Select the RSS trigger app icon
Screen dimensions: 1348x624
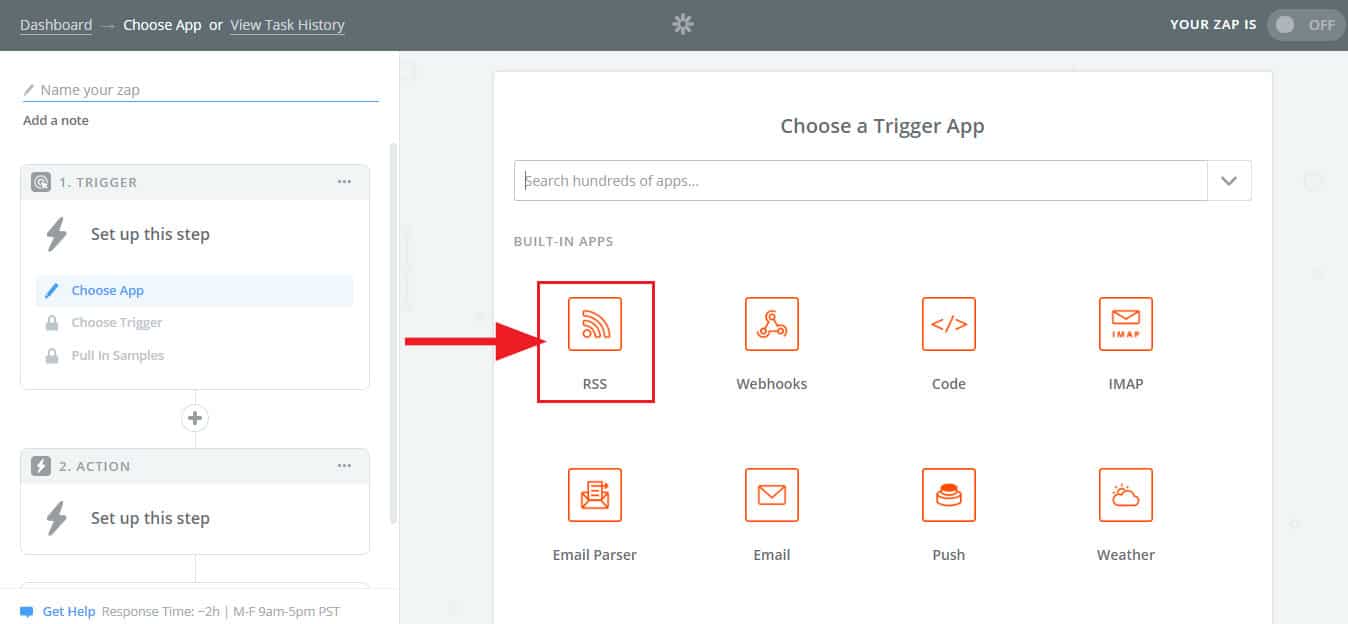tap(595, 324)
